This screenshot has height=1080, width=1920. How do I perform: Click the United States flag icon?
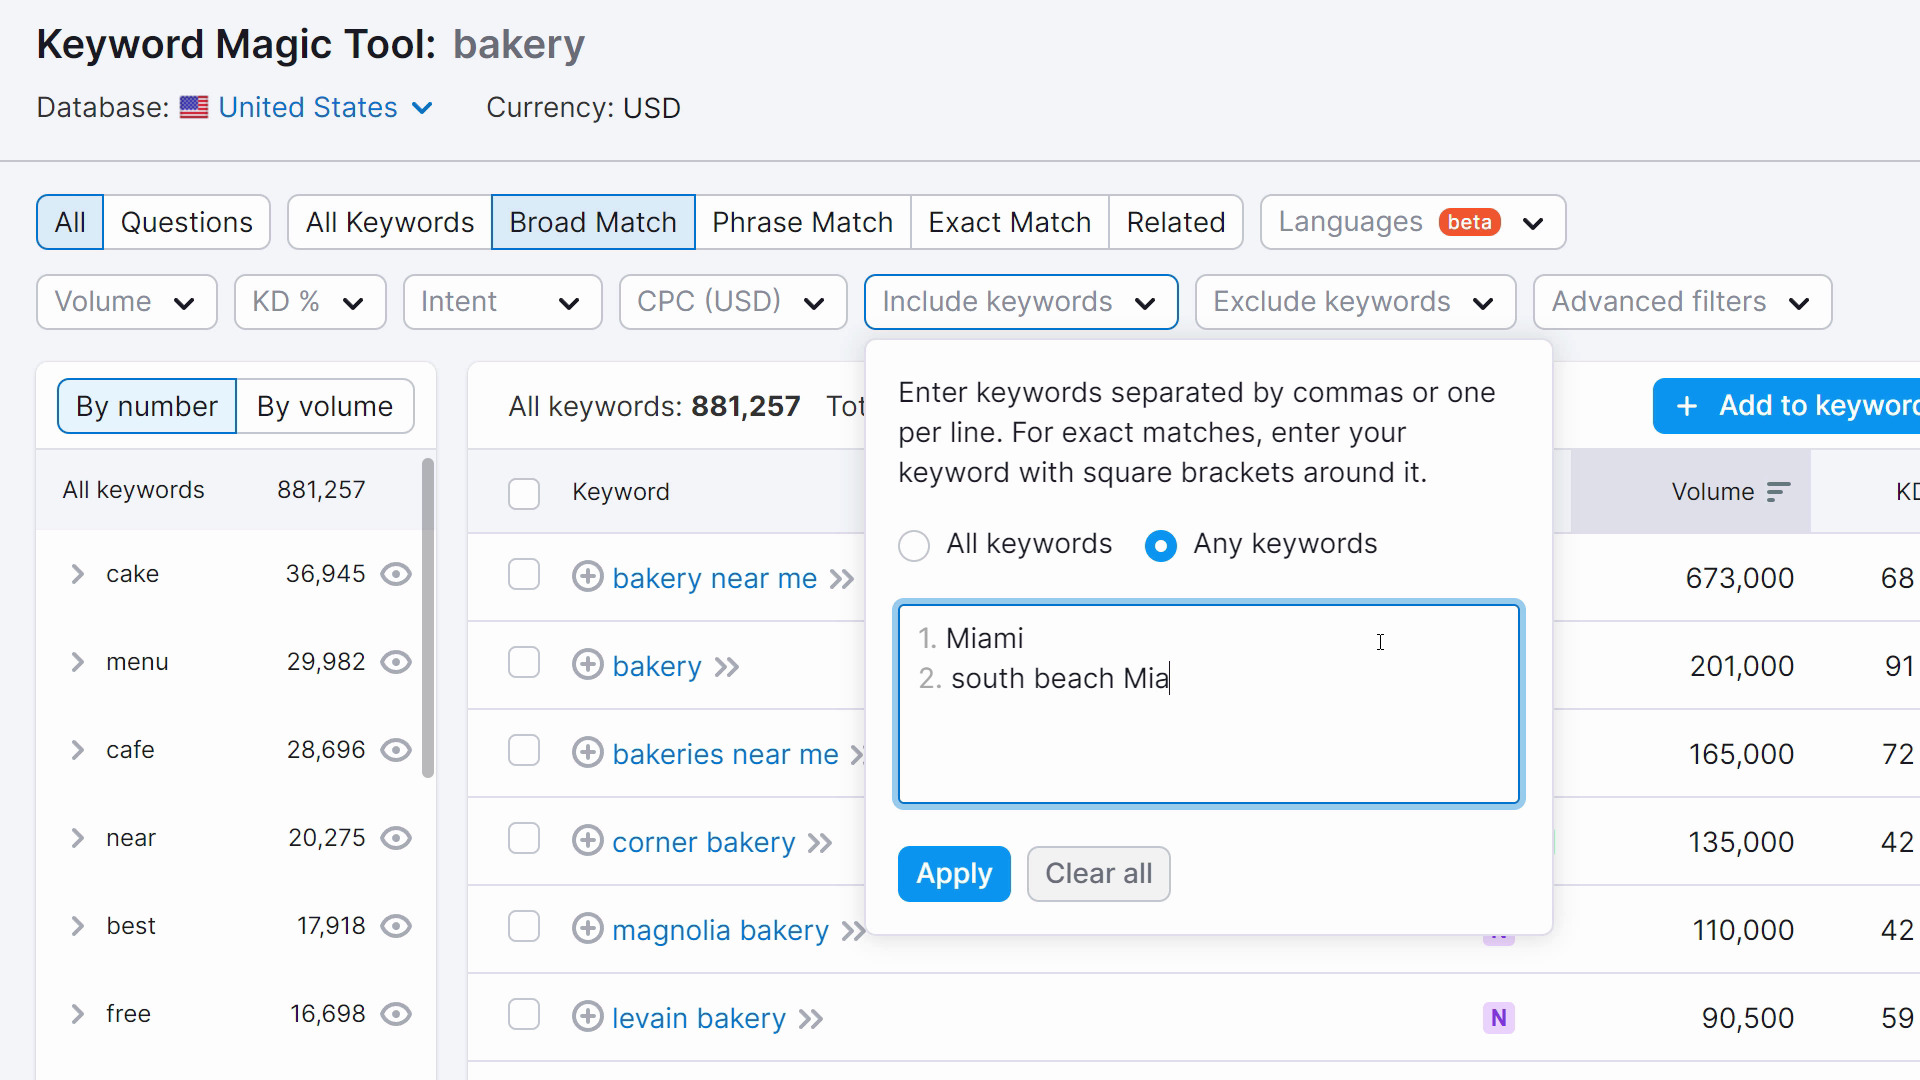click(x=194, y=107)
